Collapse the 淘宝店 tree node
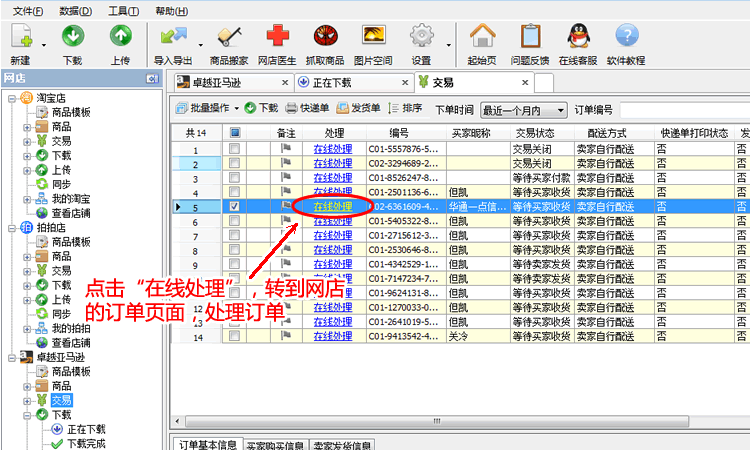The image size is (750, 450). point(12,99)
